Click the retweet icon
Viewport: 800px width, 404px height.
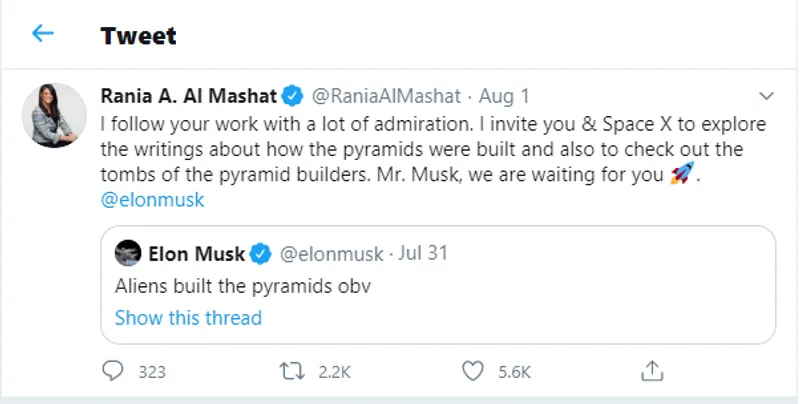click(x=292, y=371)
